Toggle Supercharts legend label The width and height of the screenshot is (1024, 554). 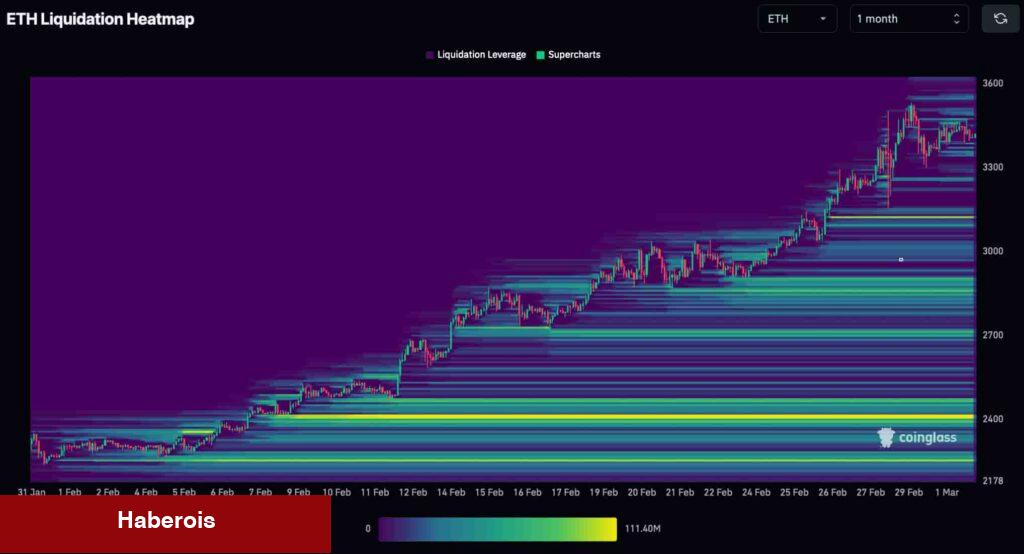click(574, 55)
